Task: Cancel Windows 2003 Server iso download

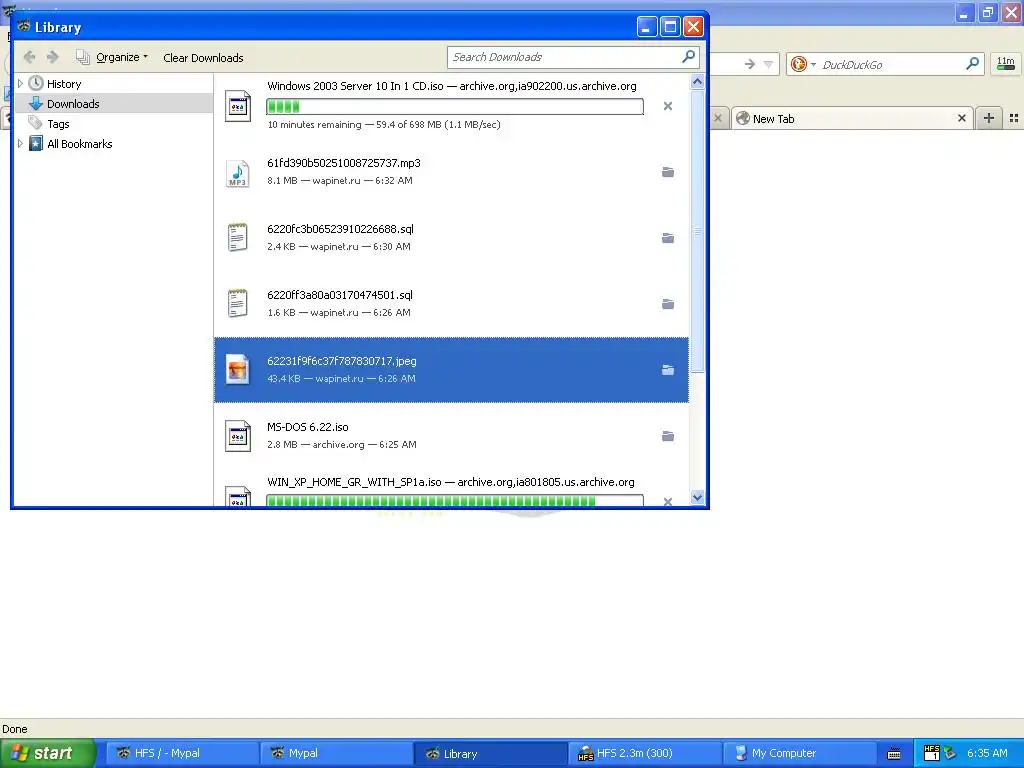Action: [x=667, y=106]
